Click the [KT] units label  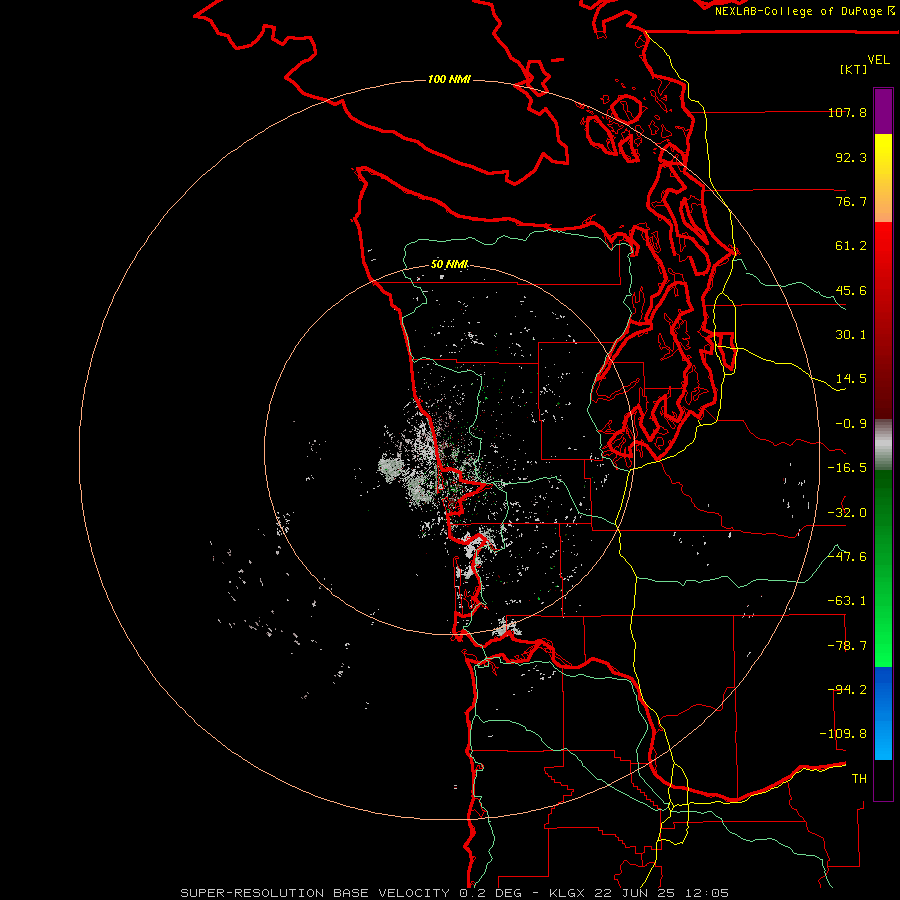854,69
